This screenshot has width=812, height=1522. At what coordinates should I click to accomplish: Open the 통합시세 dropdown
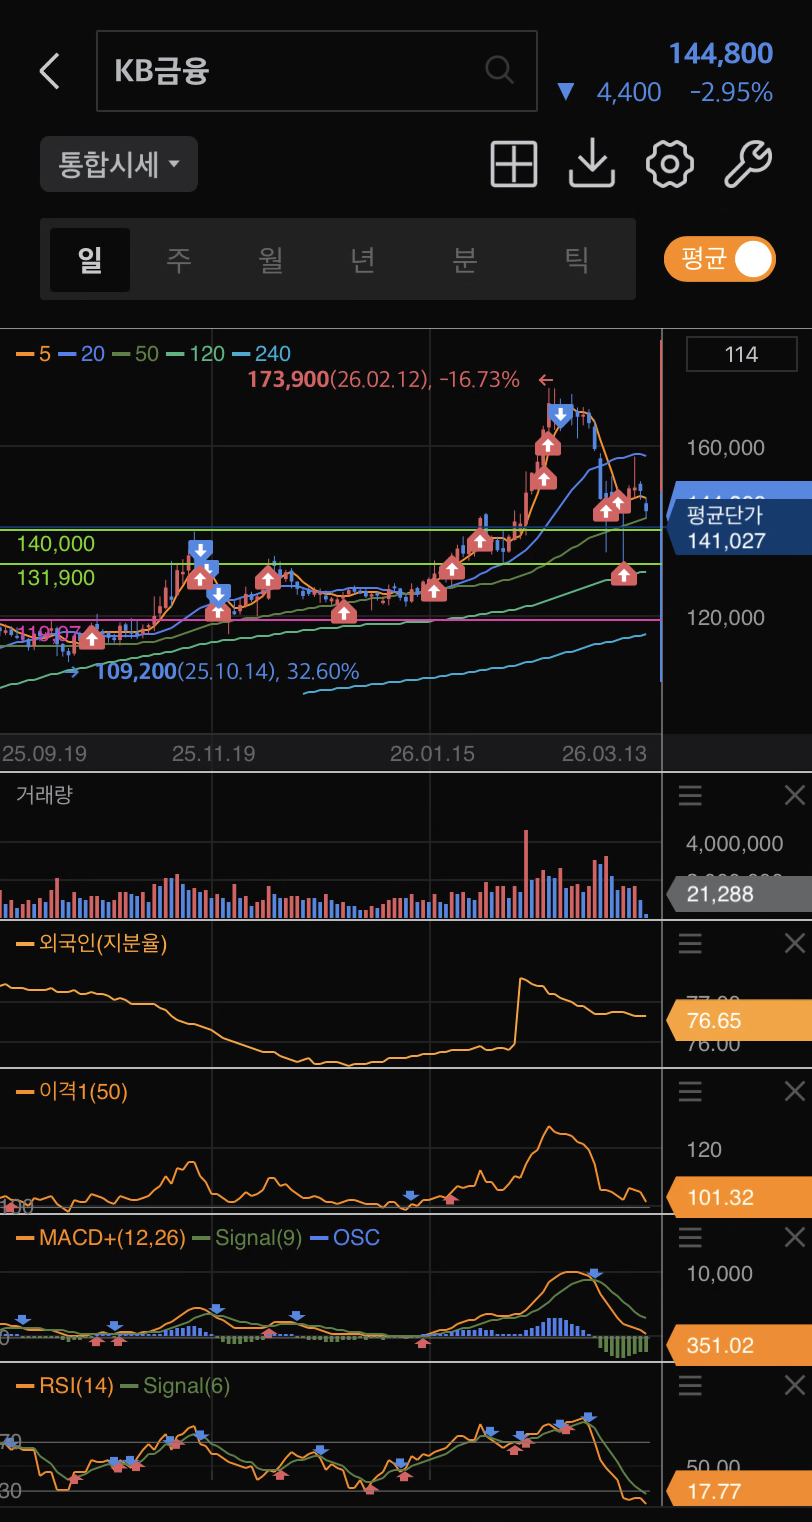point(119,164)
